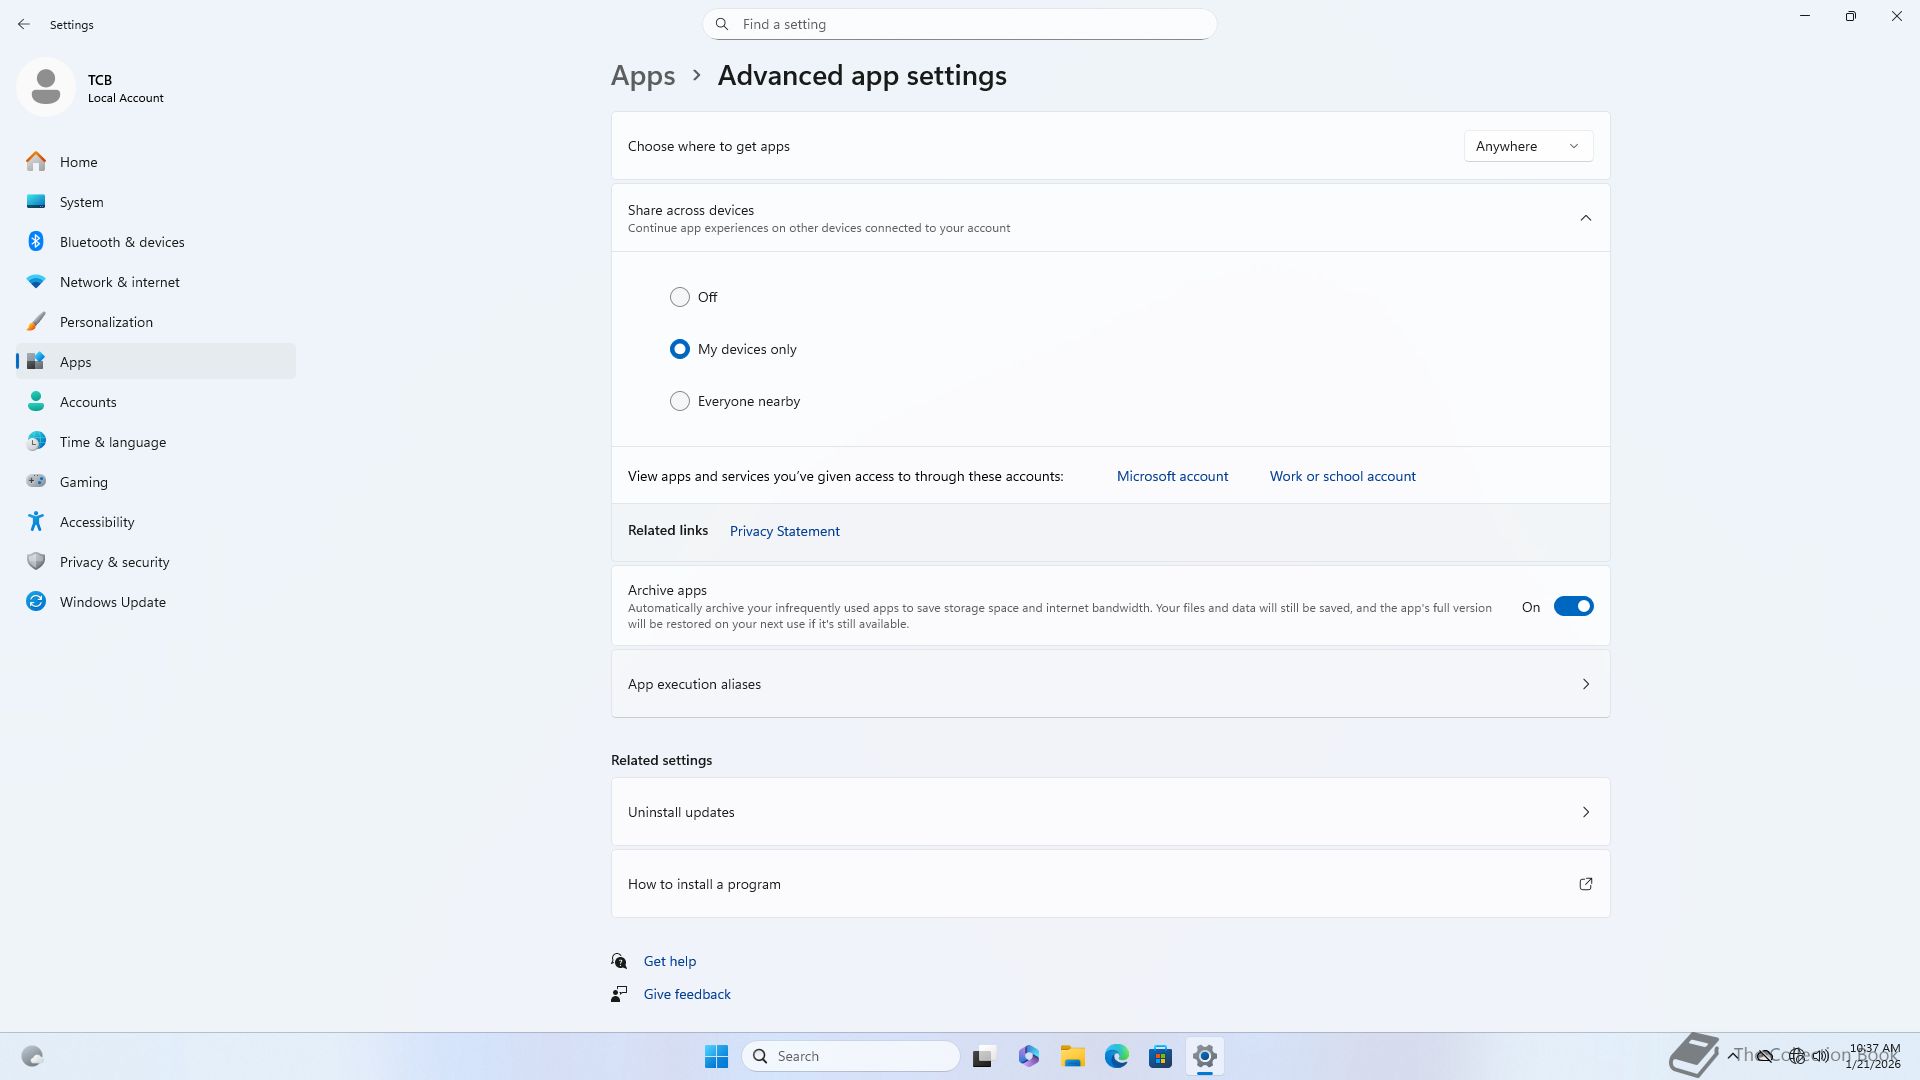Click the Work or school account link
Screen dimensions: 1920x1080
click(1342, 476)
